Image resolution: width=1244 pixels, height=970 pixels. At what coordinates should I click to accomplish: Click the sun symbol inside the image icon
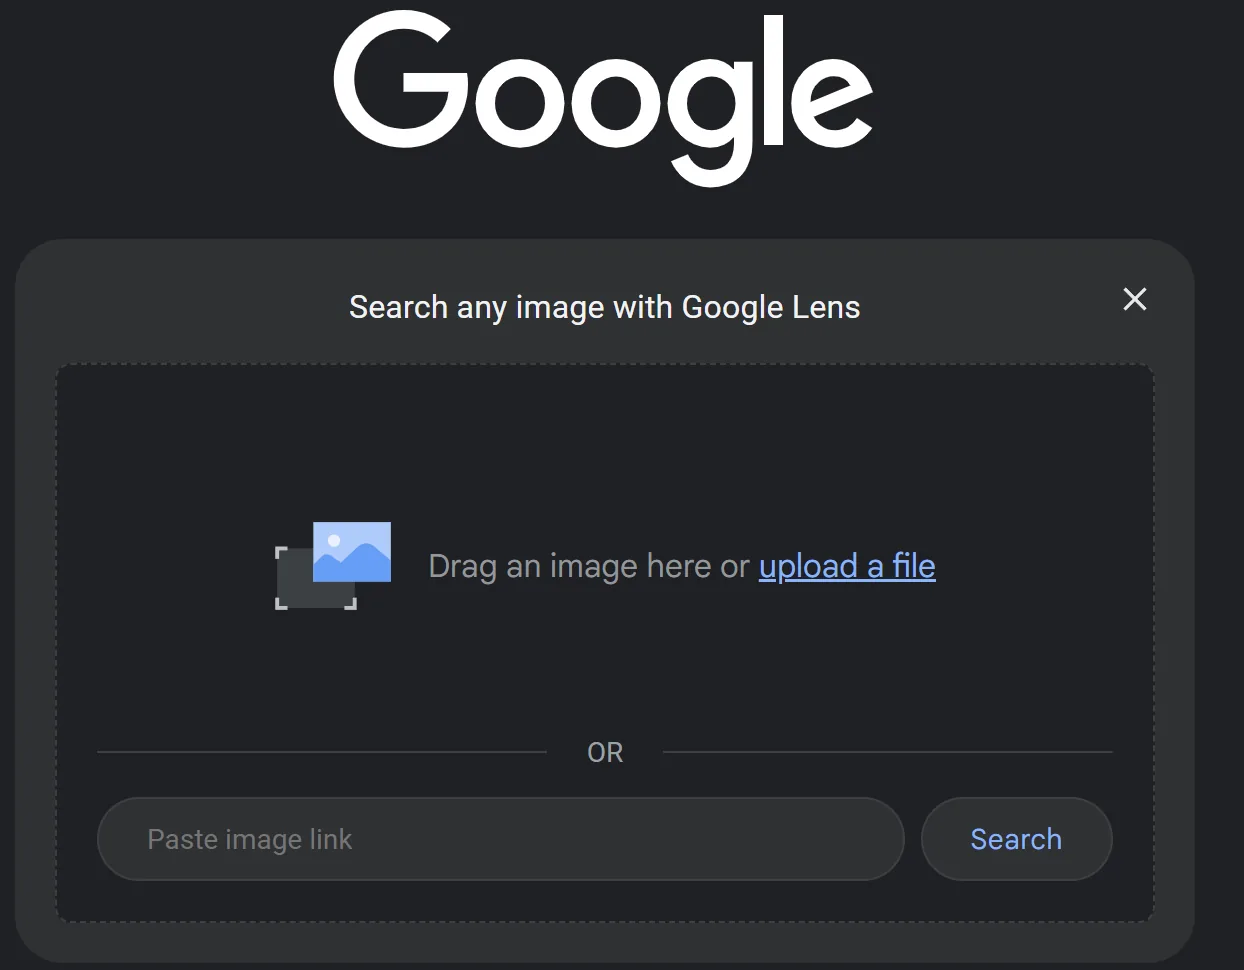(x=333, y=540)
